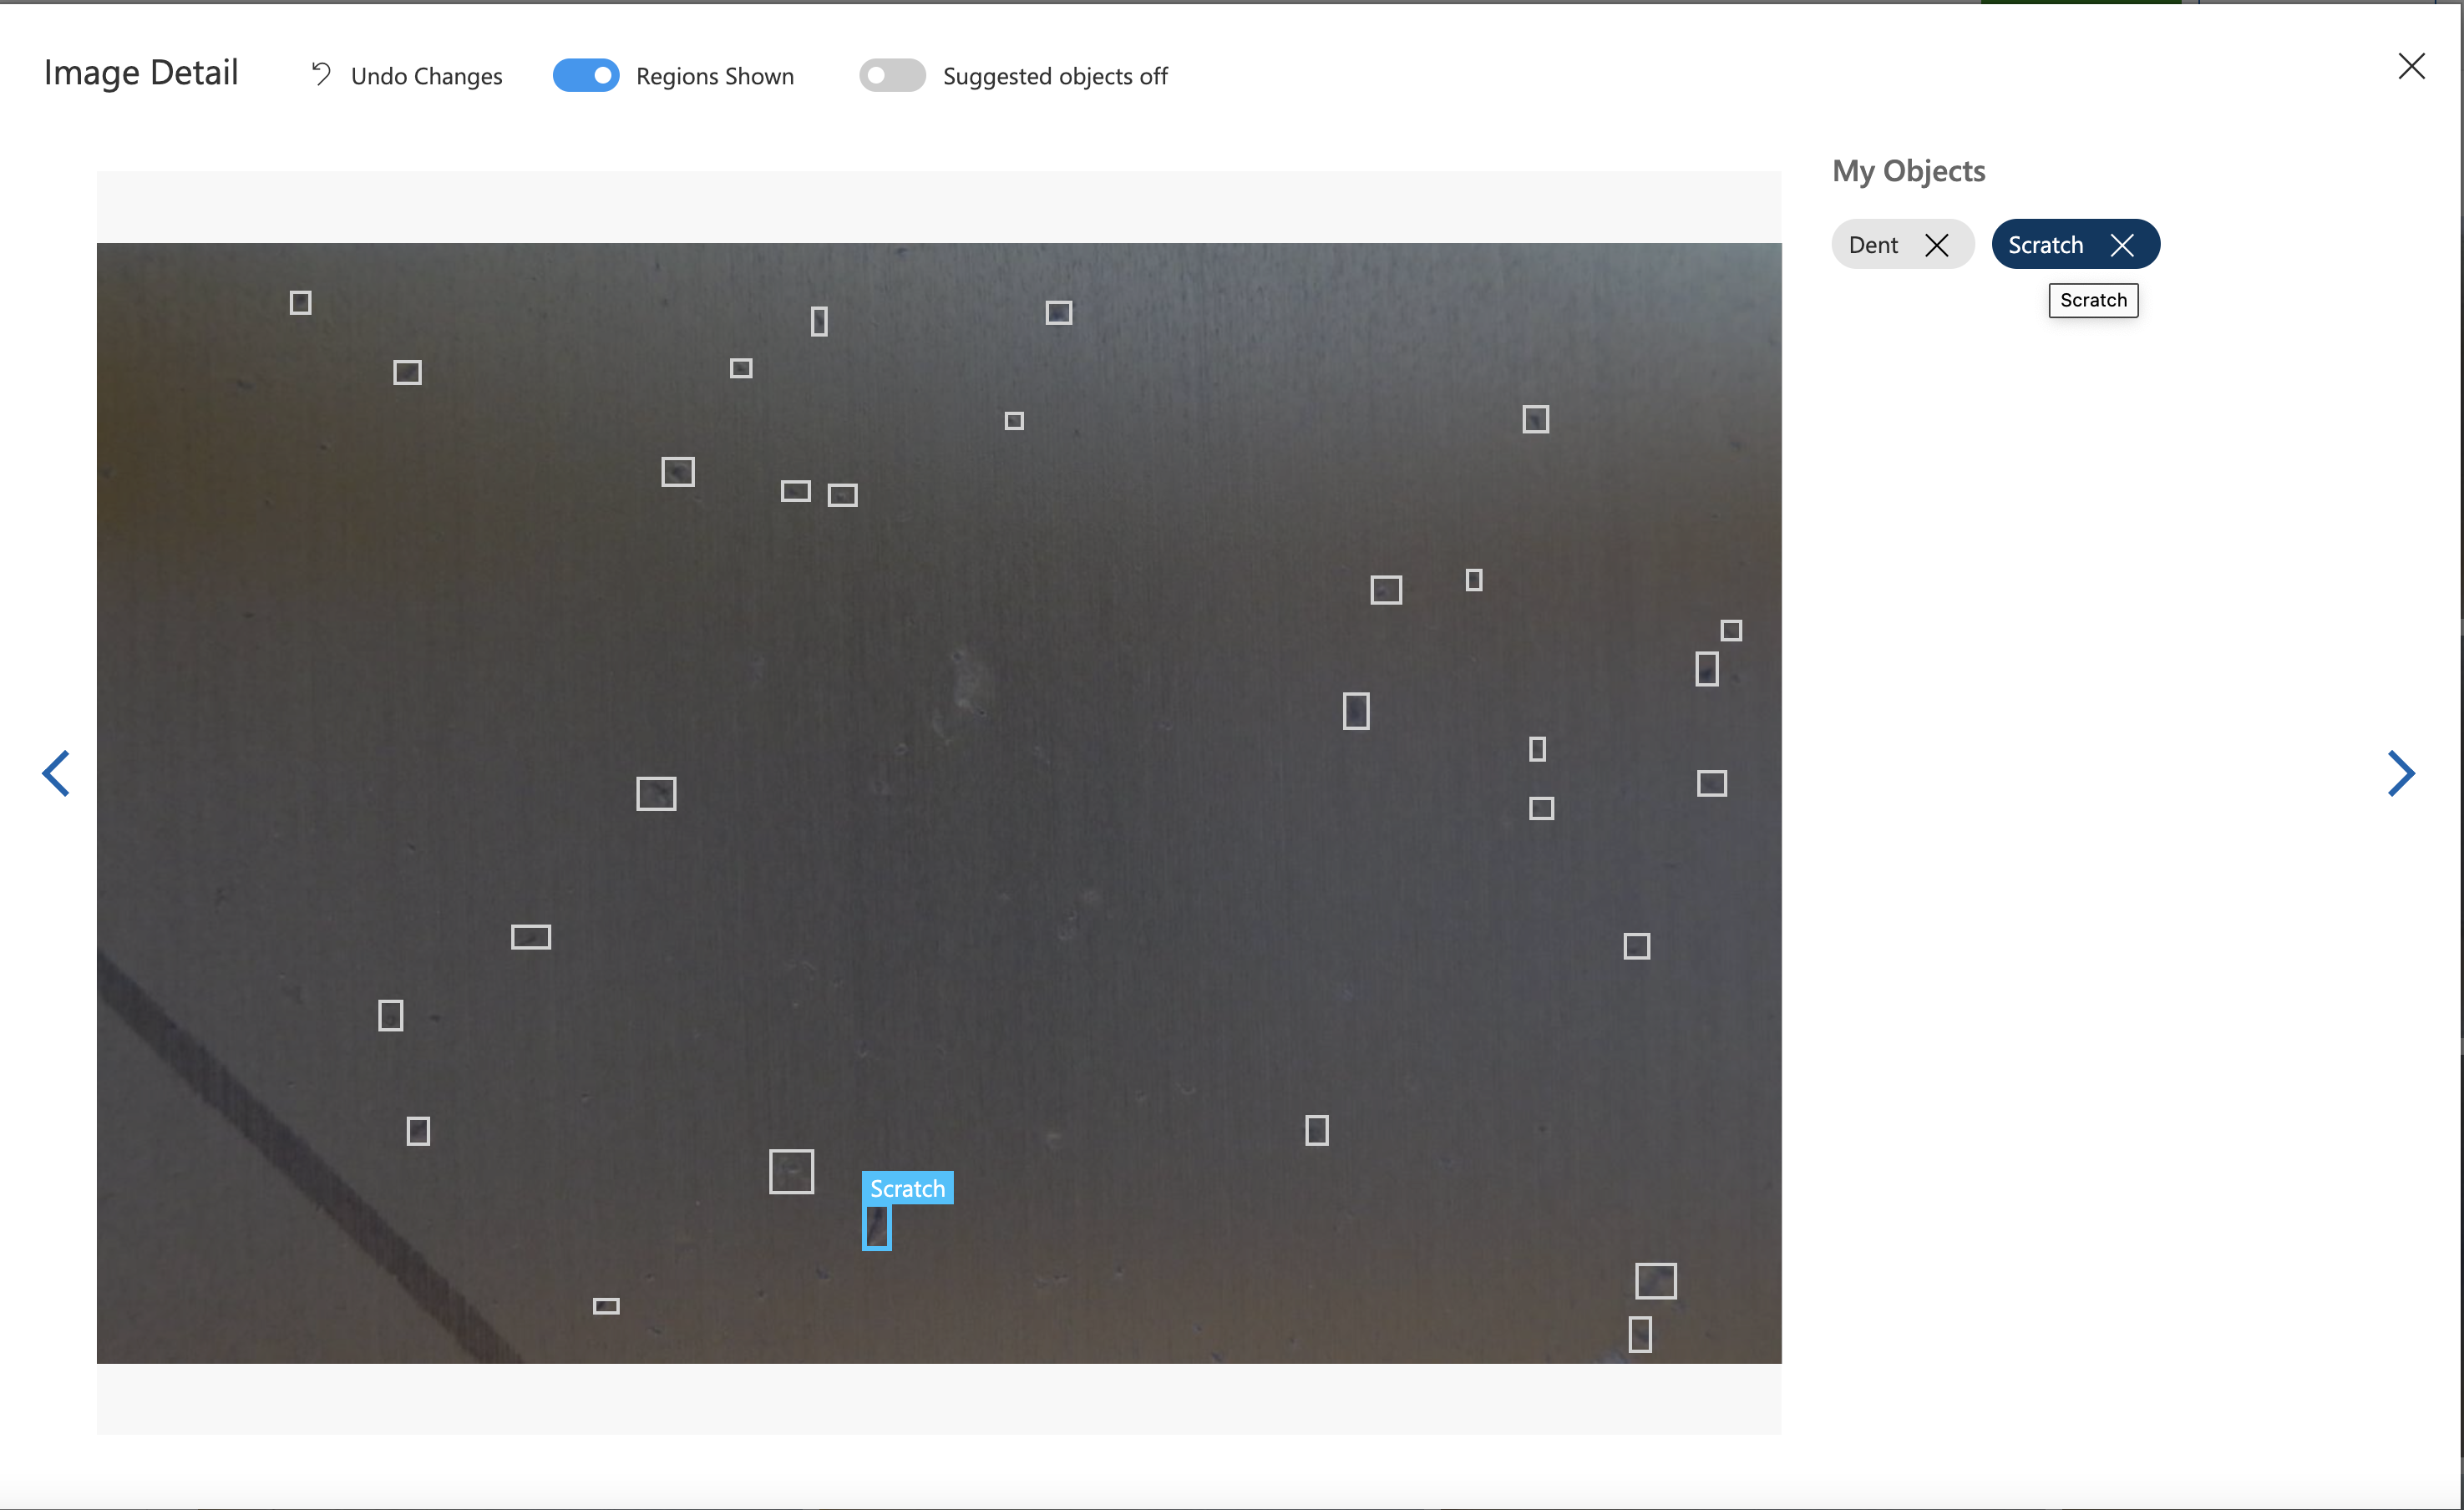
Task: Click the blue Scratch label on the image
Action: click(x=907, y=1188)
